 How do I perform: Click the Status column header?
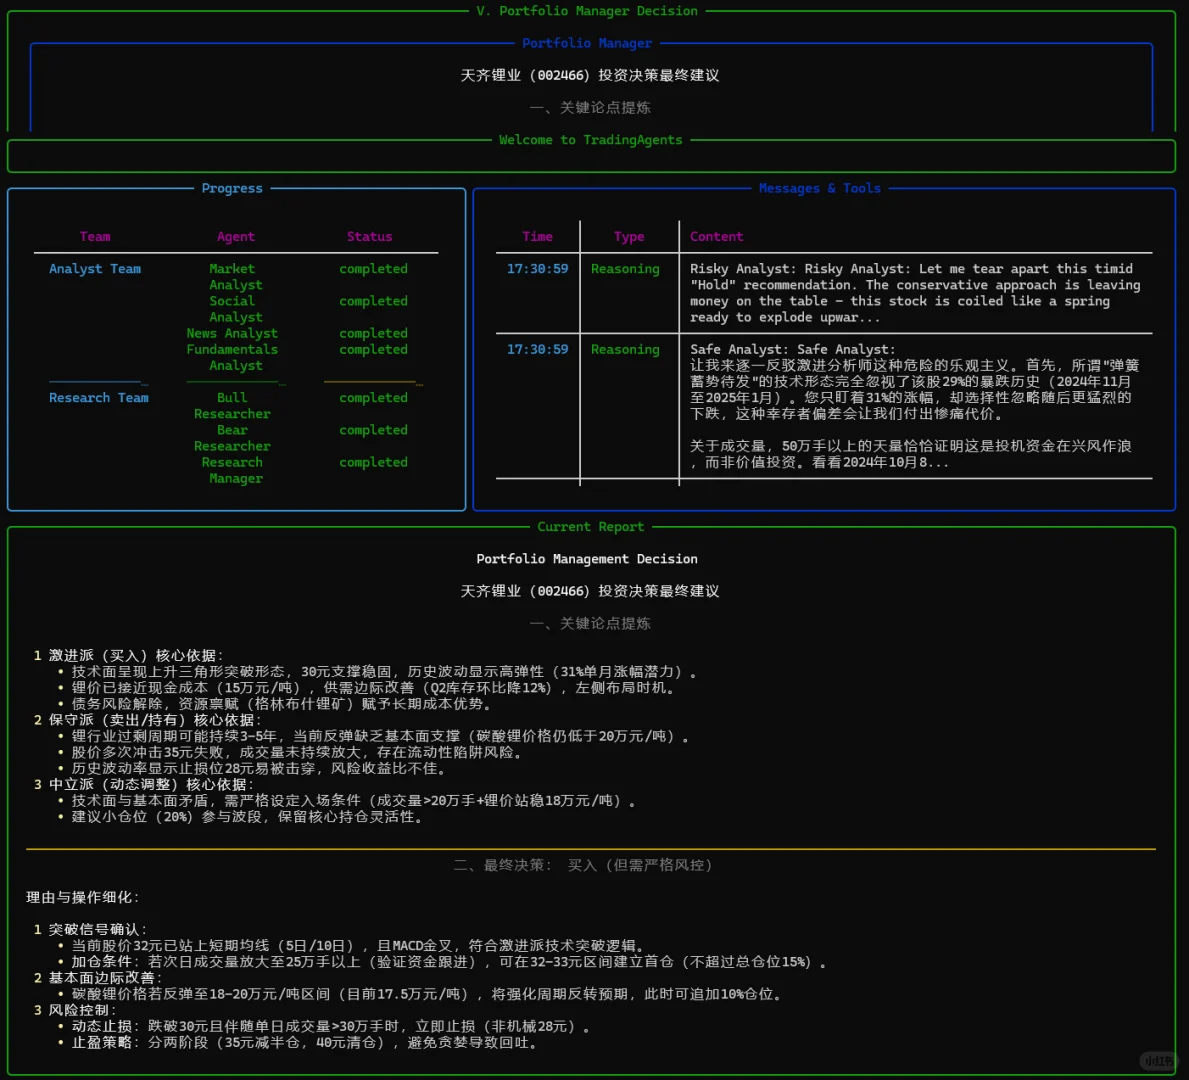point(369,236)
